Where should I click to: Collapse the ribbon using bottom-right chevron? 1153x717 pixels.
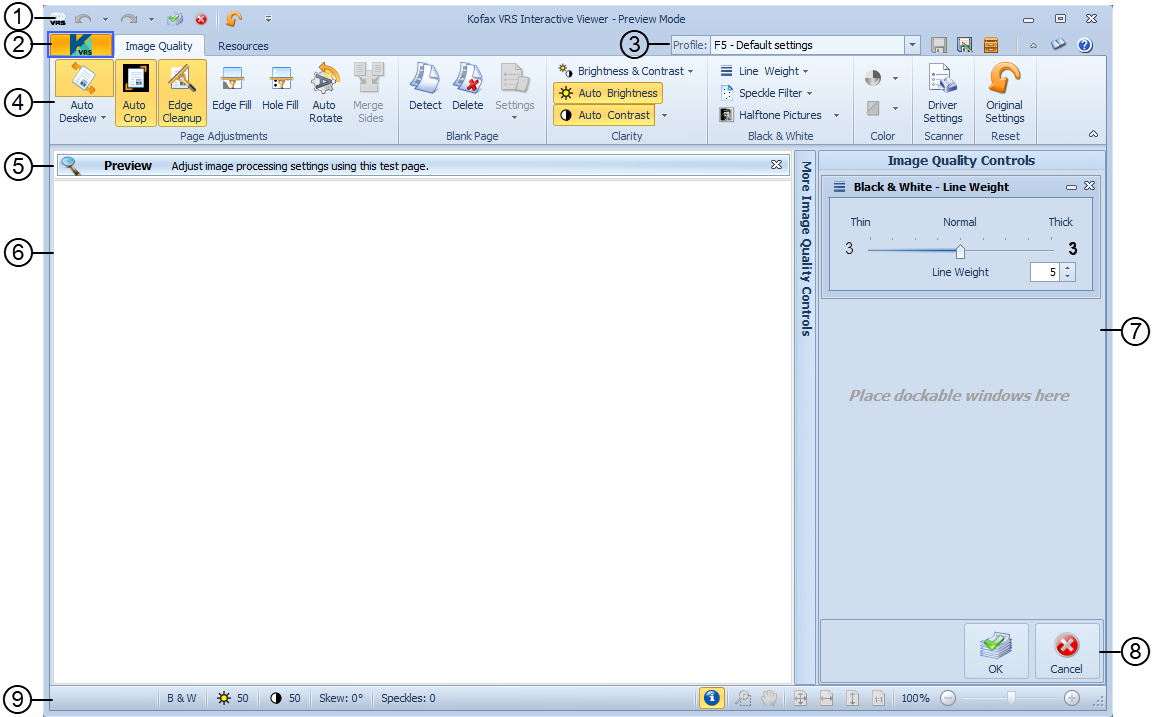[x=1093, y=134]
